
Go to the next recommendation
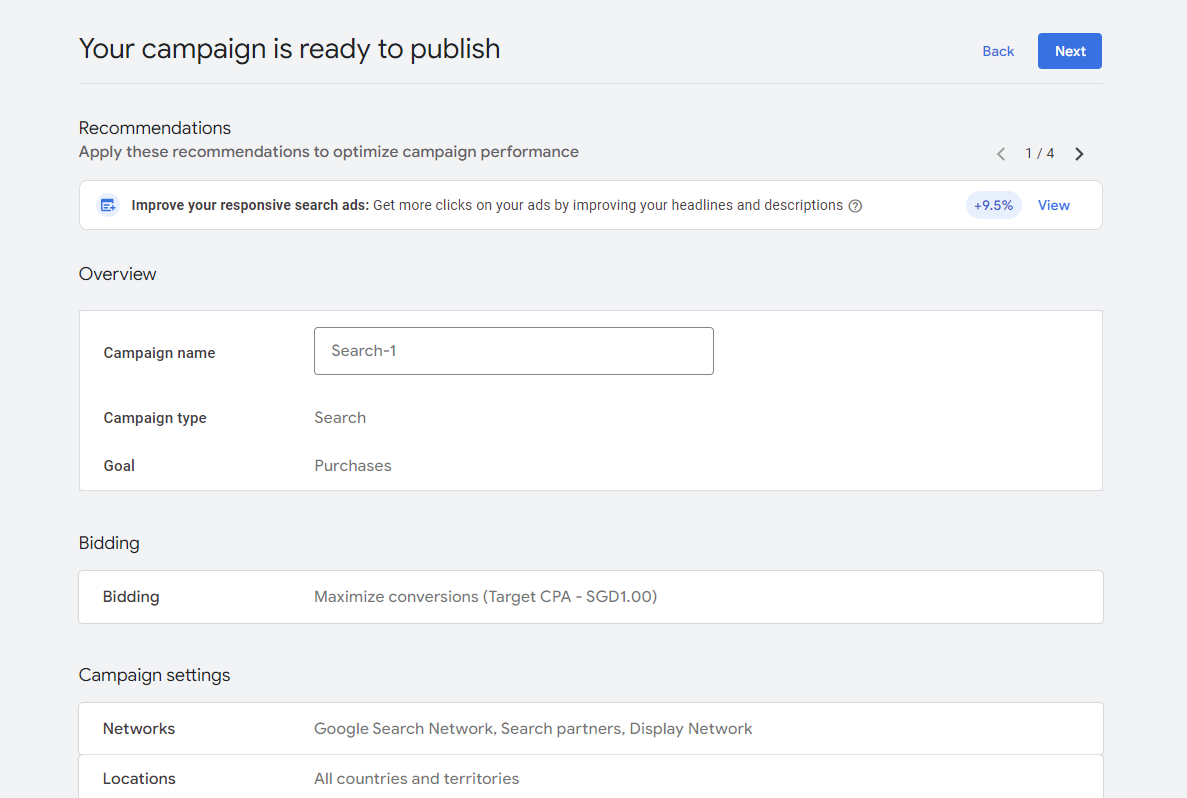pos(1079,154)
